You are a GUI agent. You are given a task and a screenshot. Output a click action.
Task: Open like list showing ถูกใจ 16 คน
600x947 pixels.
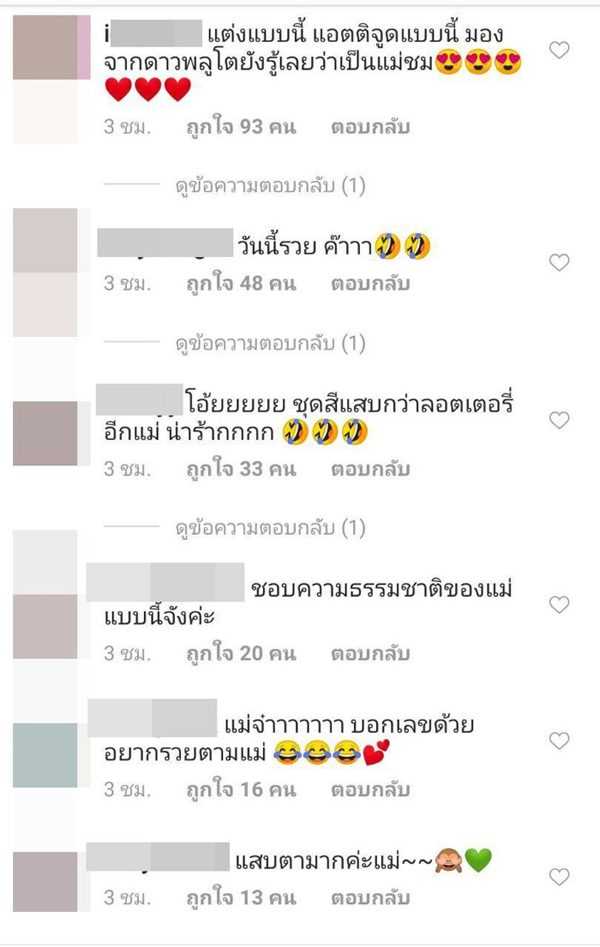click(x=241, y=789)
